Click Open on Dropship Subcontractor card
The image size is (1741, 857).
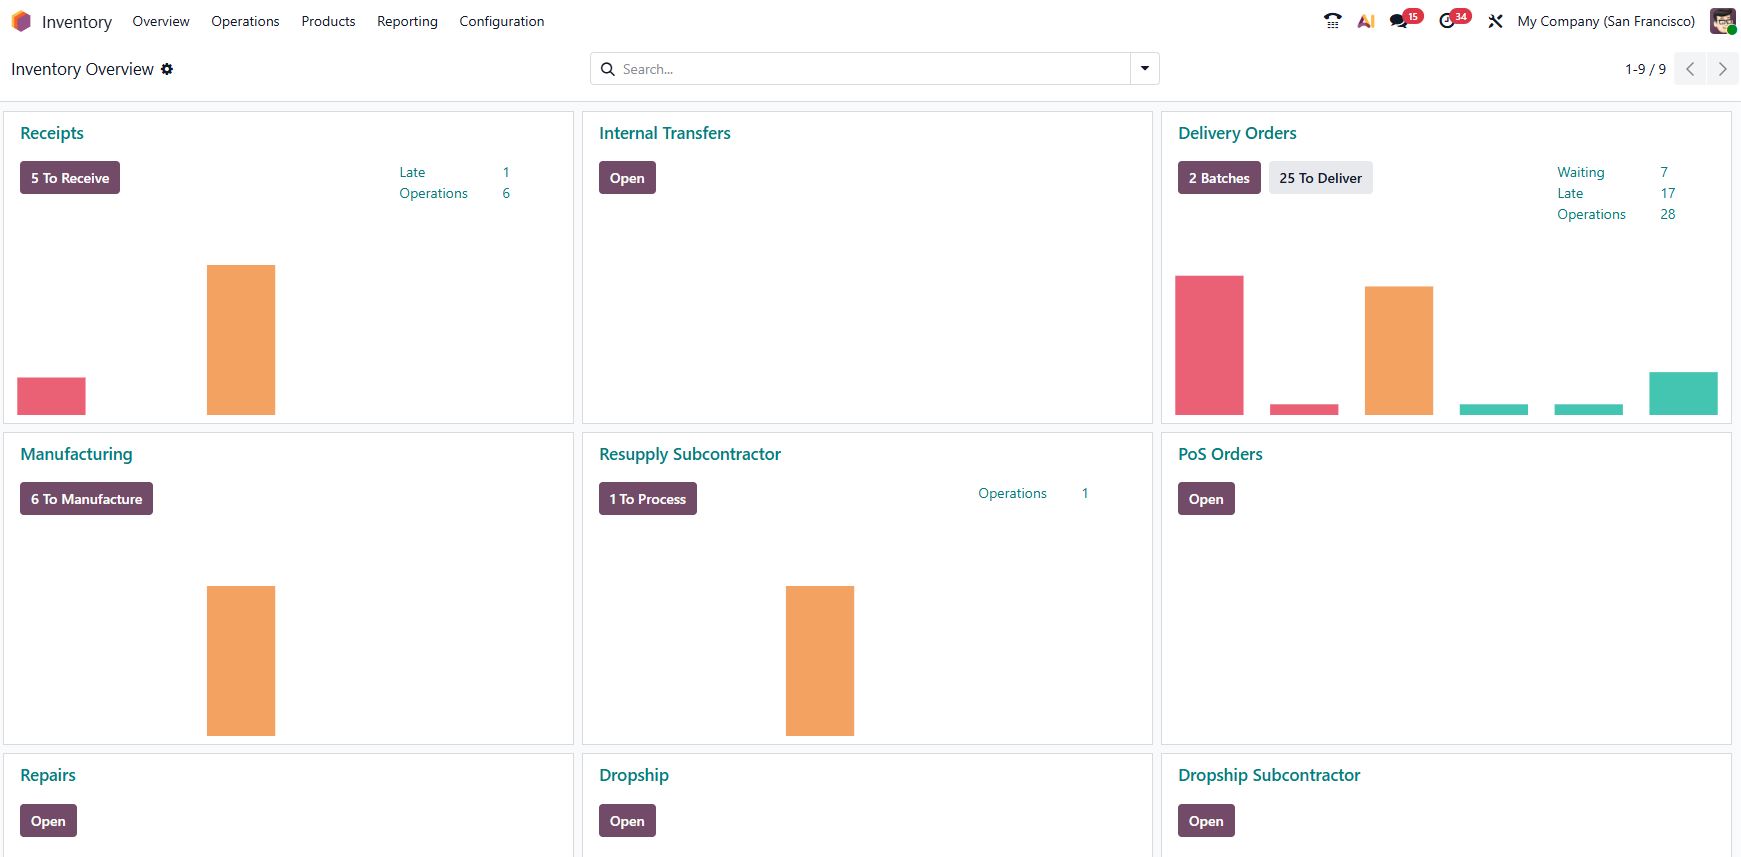point(1206,821)
